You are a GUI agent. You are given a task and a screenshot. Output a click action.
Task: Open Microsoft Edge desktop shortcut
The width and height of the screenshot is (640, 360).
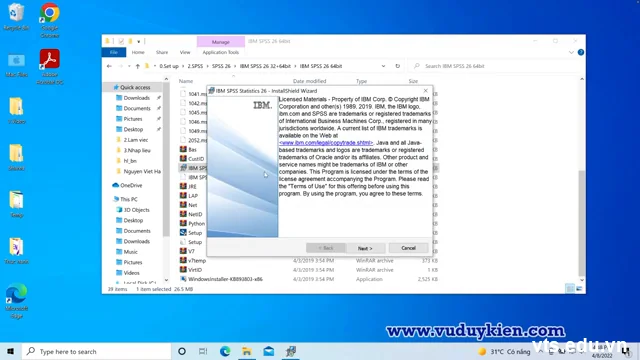pos(16,301)
